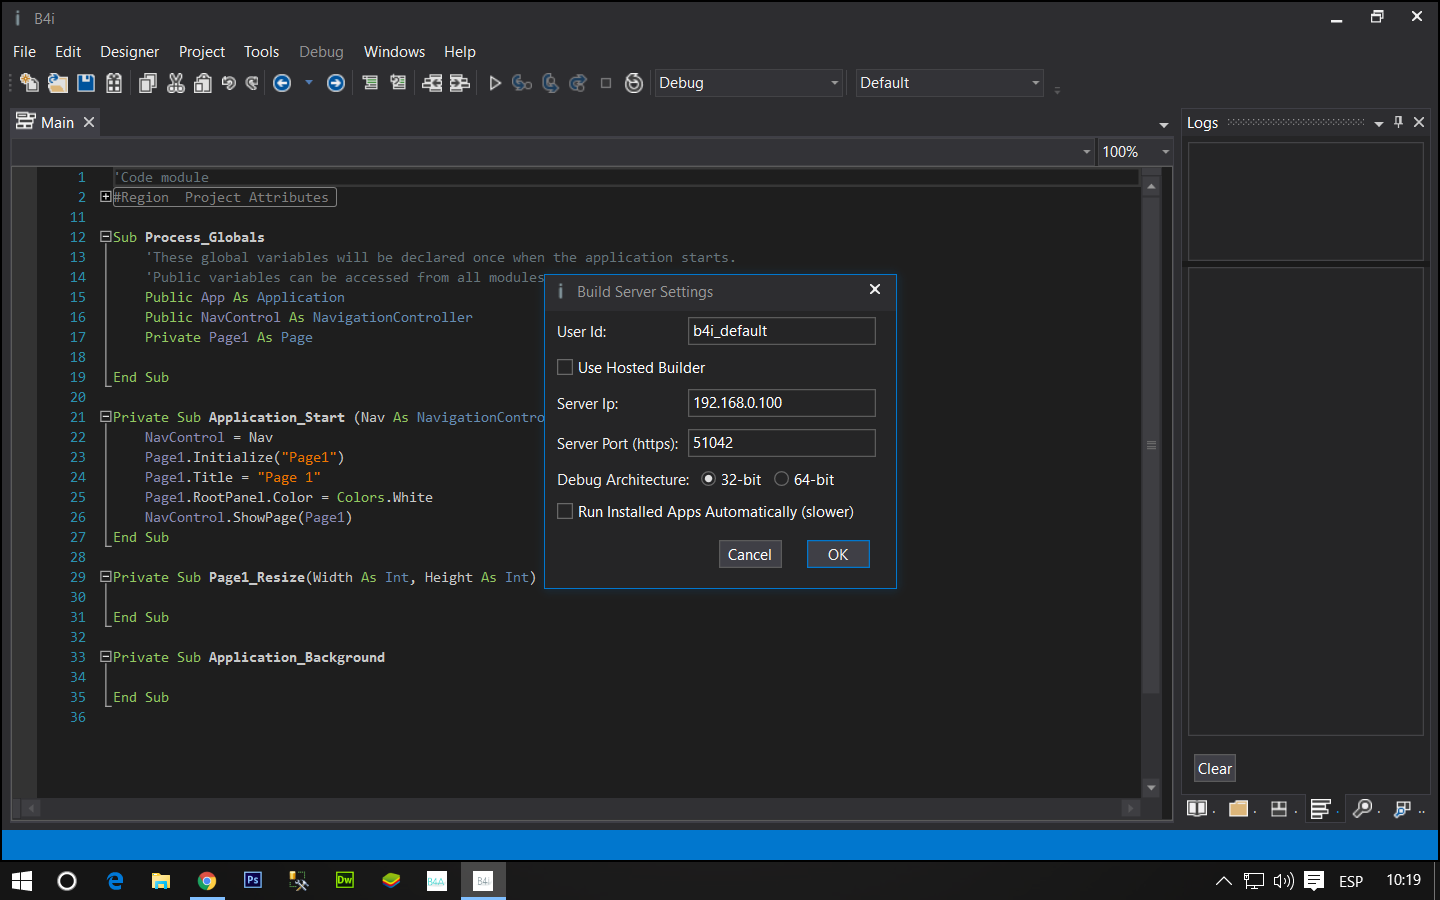
Task: Click the Clear logs button
Action: [1214, 769]
